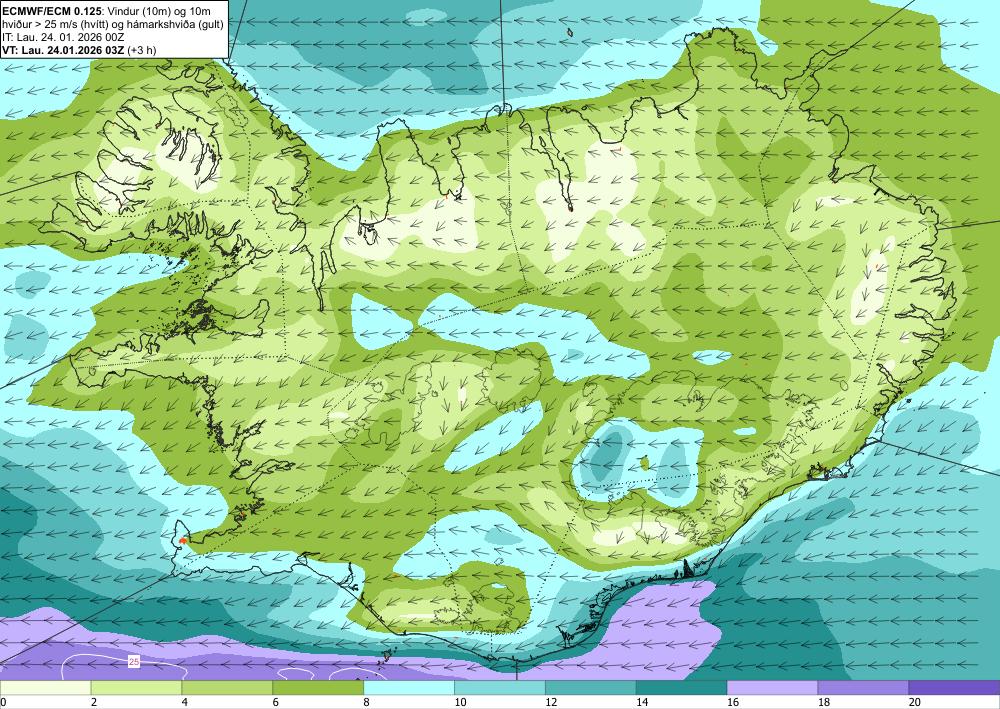Click the light cyan 8–10 m/s legend swatch

click(409, 688)
